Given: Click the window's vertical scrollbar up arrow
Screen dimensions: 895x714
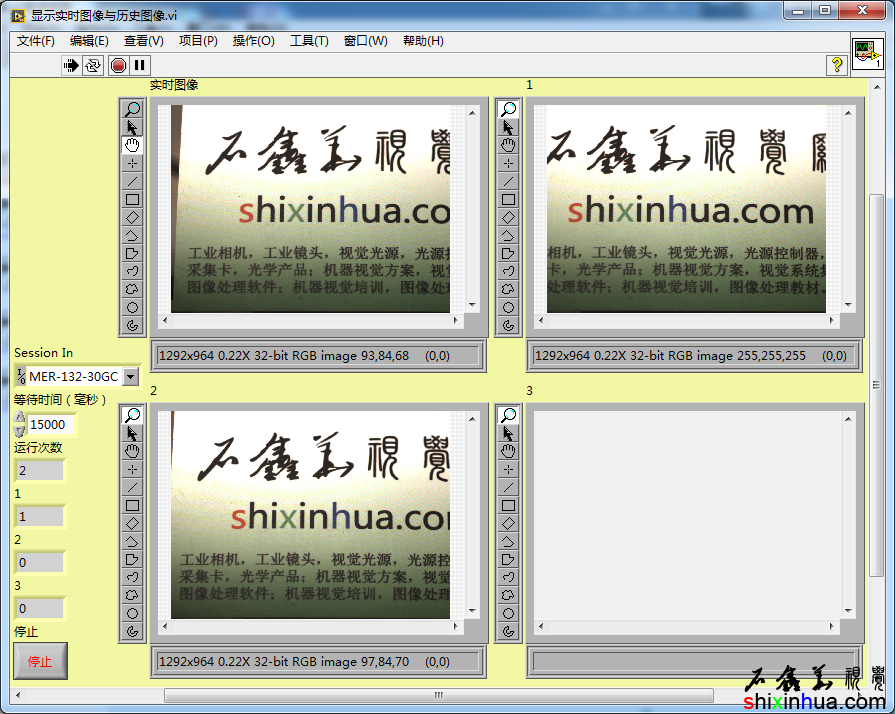Looking at the screenshot, I should (x=877, y=87).
